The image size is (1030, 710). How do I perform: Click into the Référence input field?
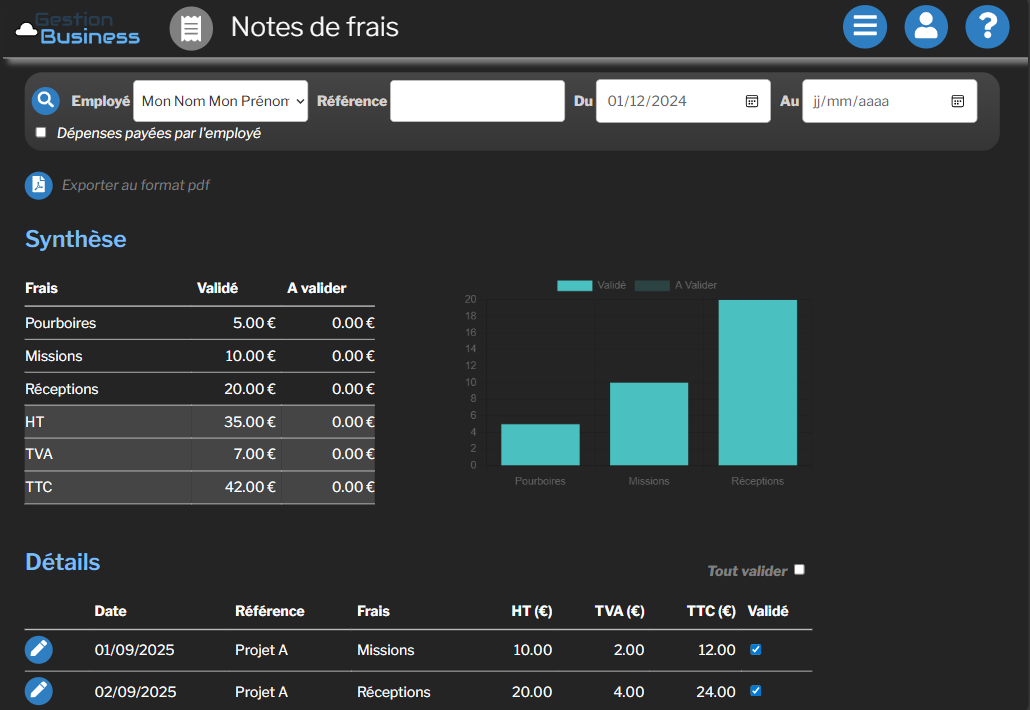click(477, 101)
